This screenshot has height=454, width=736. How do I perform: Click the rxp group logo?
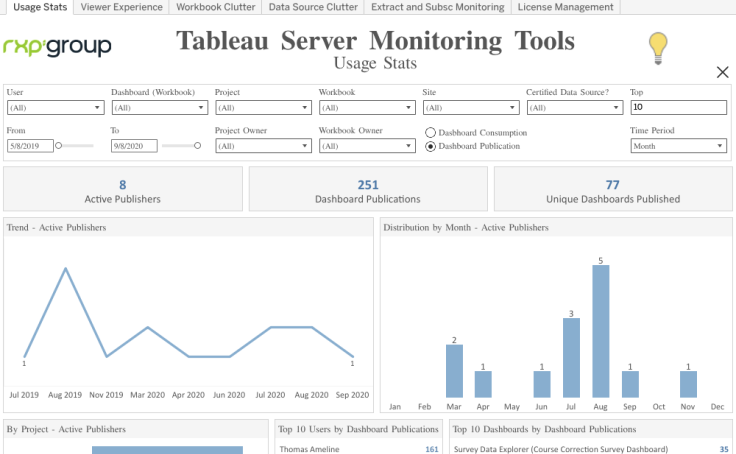[x=57, y=46]
